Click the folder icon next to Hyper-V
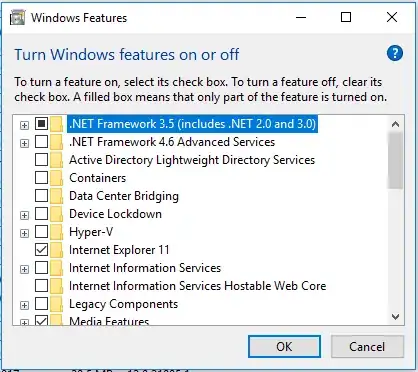 click(x=56, y=232)
